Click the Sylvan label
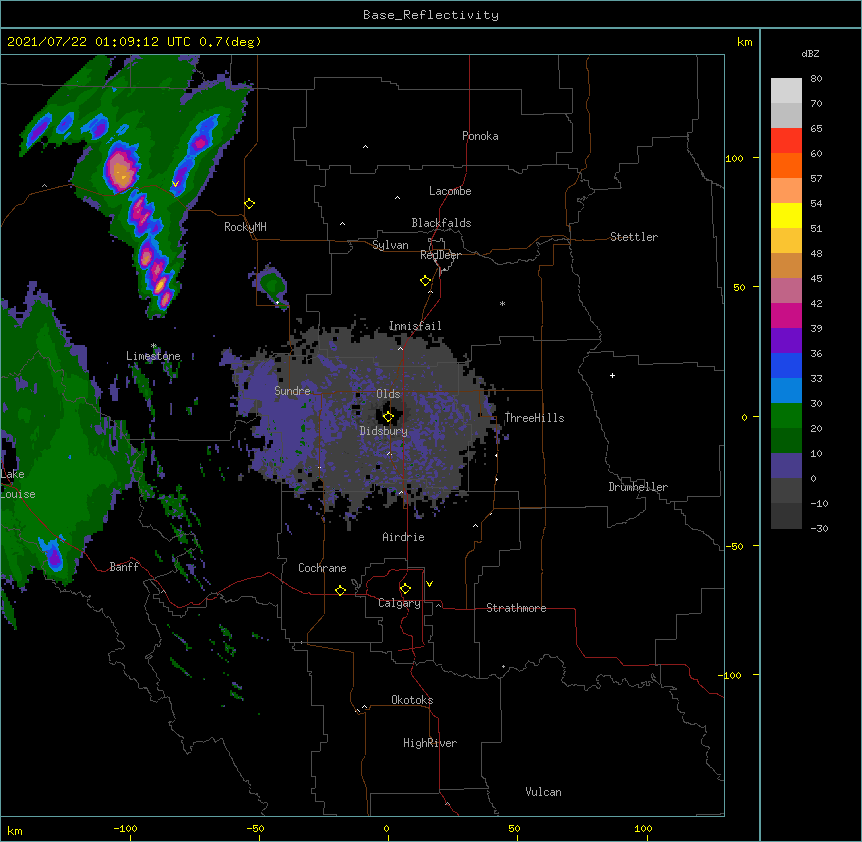The height and width of the screenshot is (842, 862). (x=390, y=245)
